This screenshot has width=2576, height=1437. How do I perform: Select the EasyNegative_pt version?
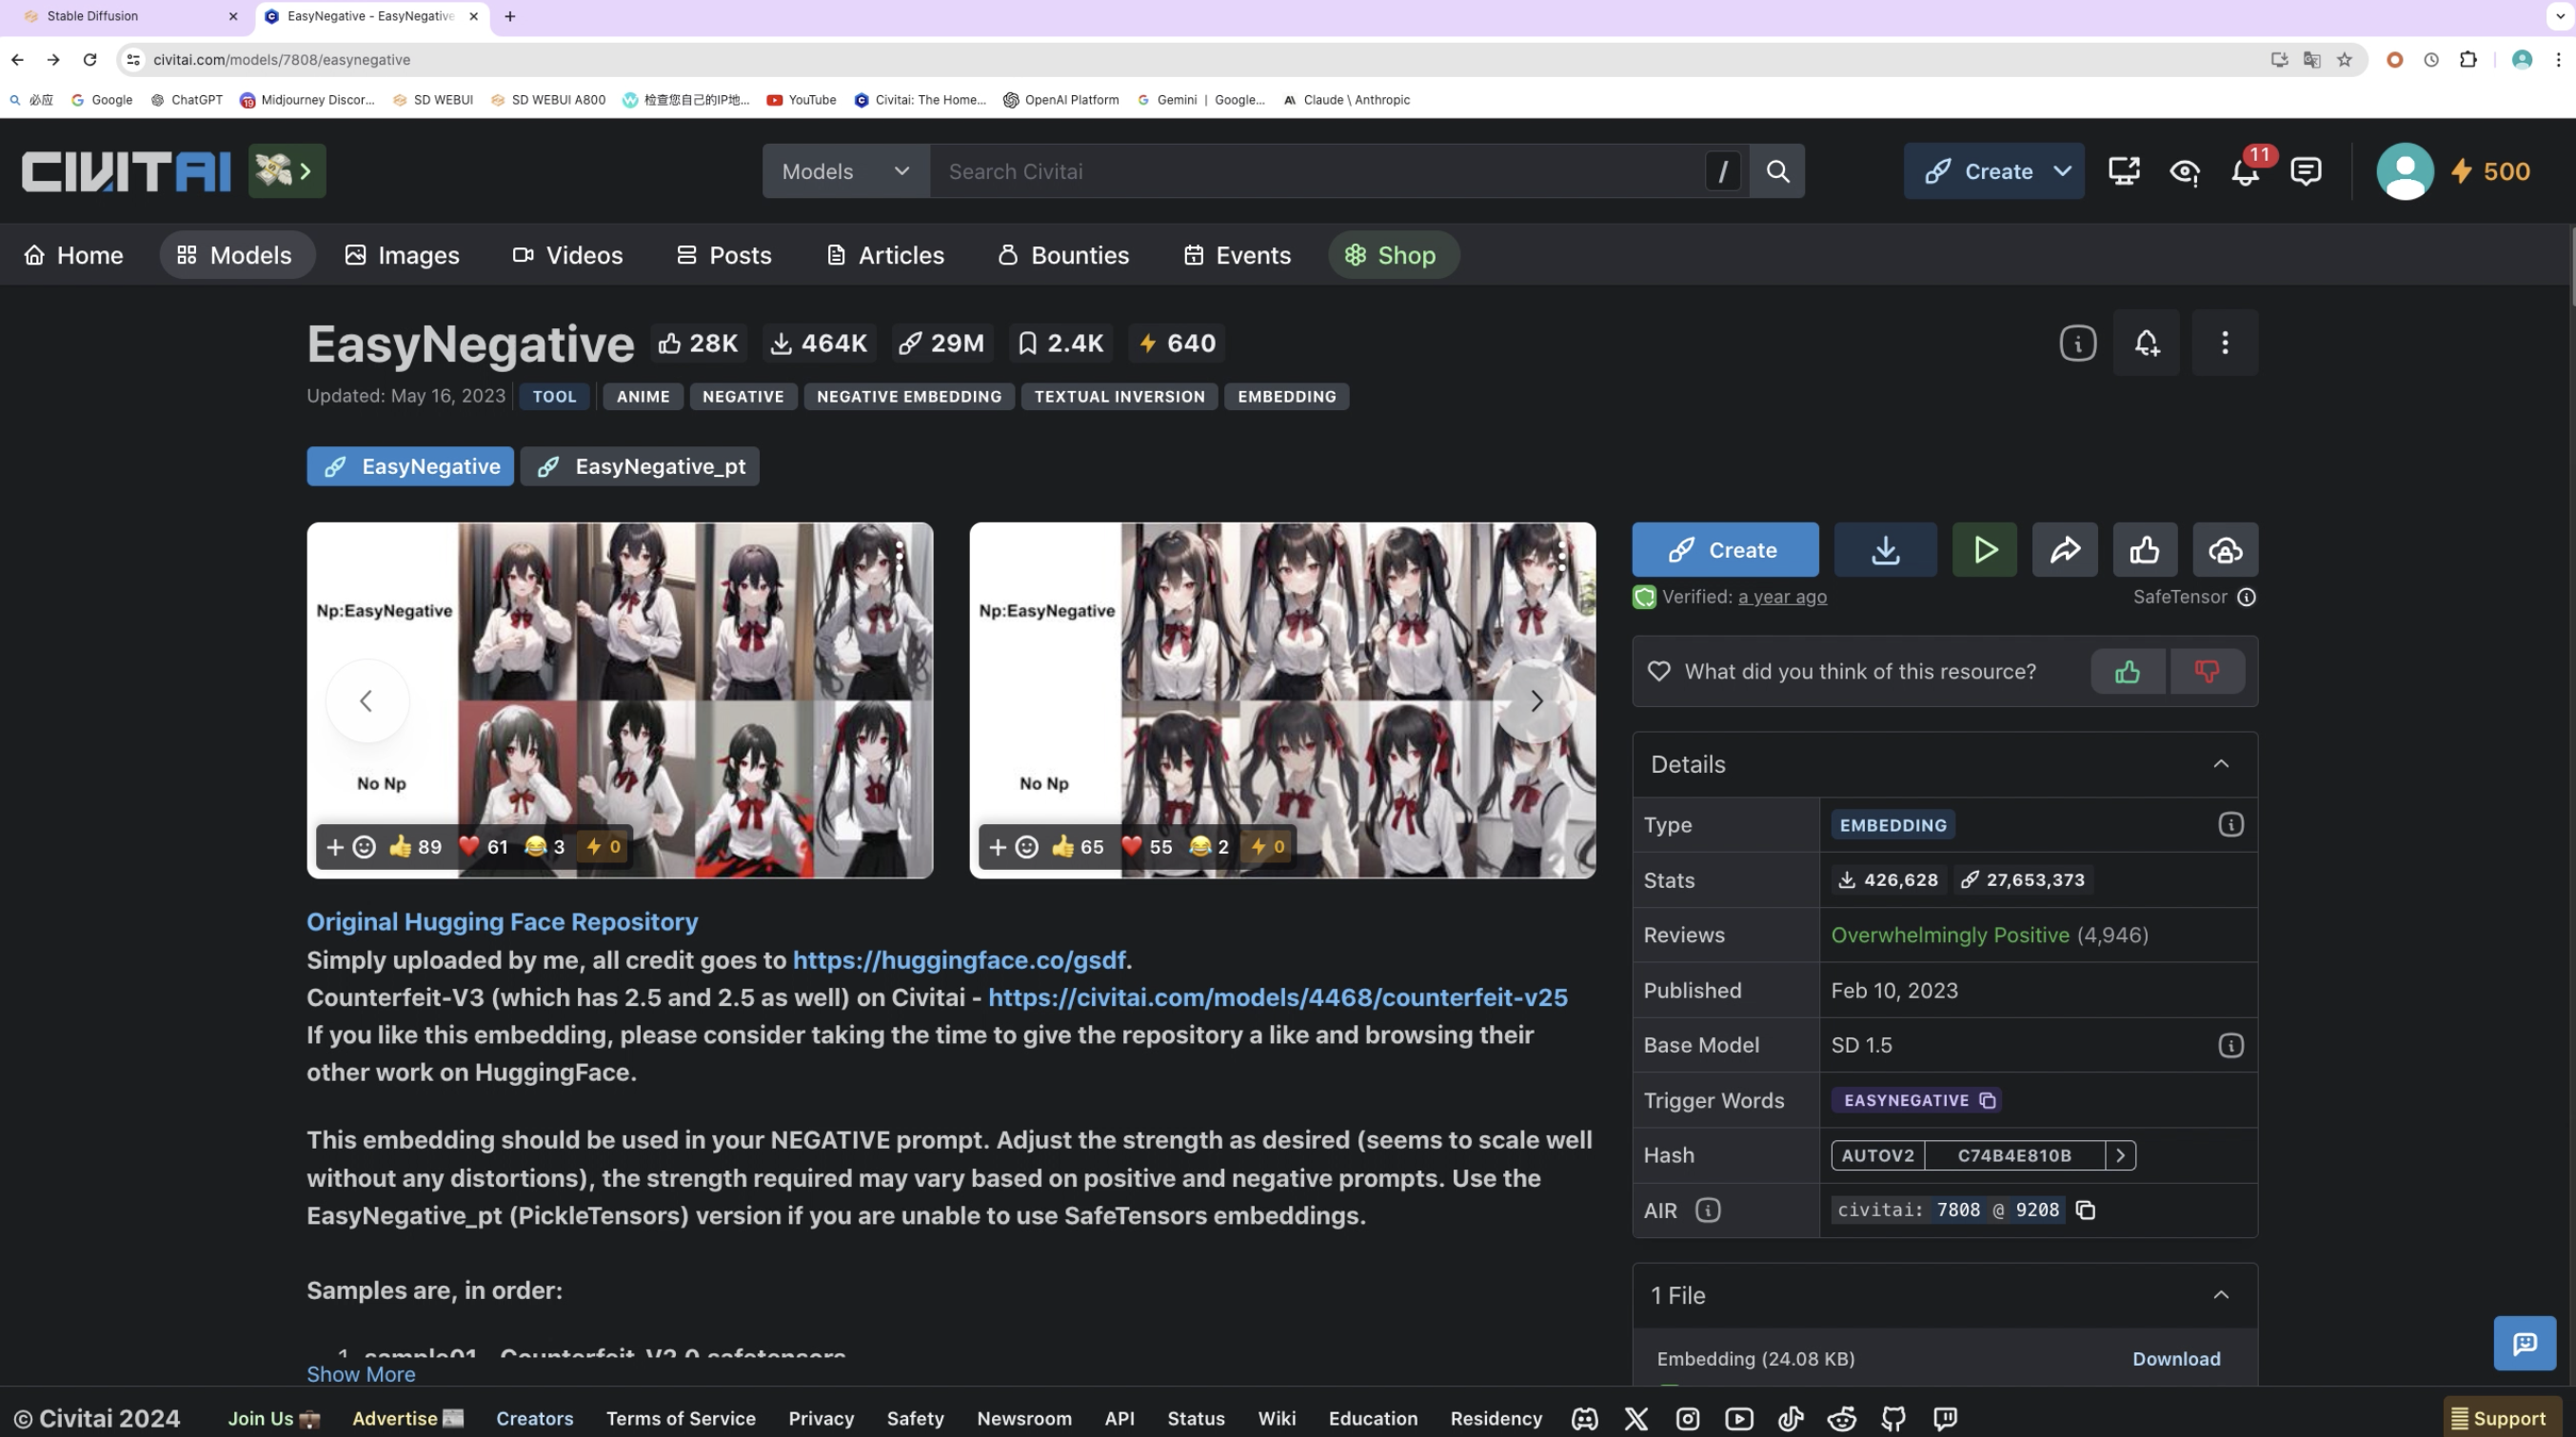640,466
